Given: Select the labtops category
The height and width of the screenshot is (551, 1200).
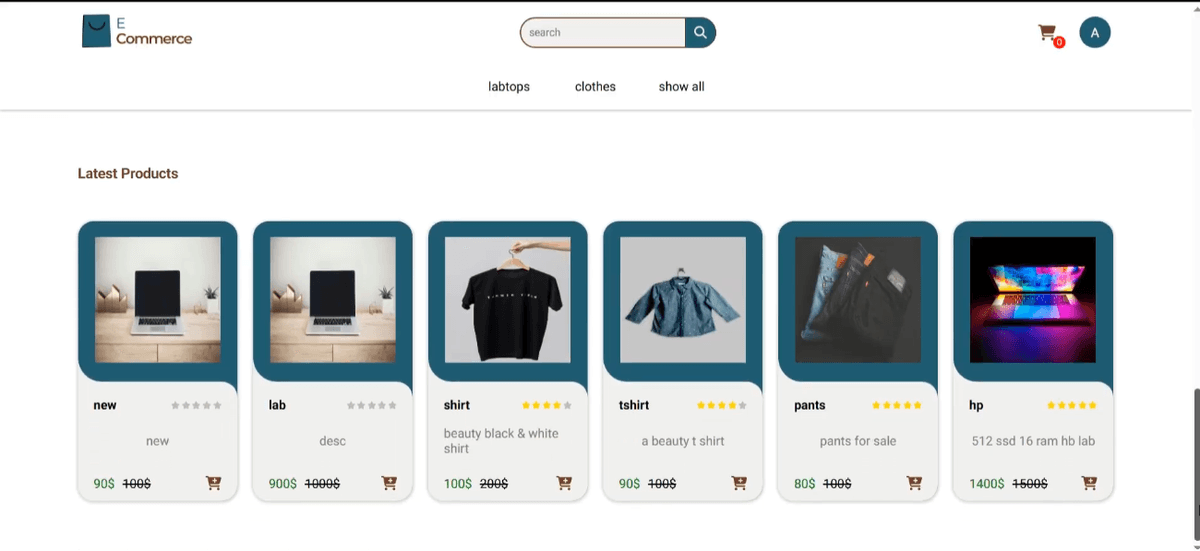Looking at the screenshot, I should click(509, 87).
